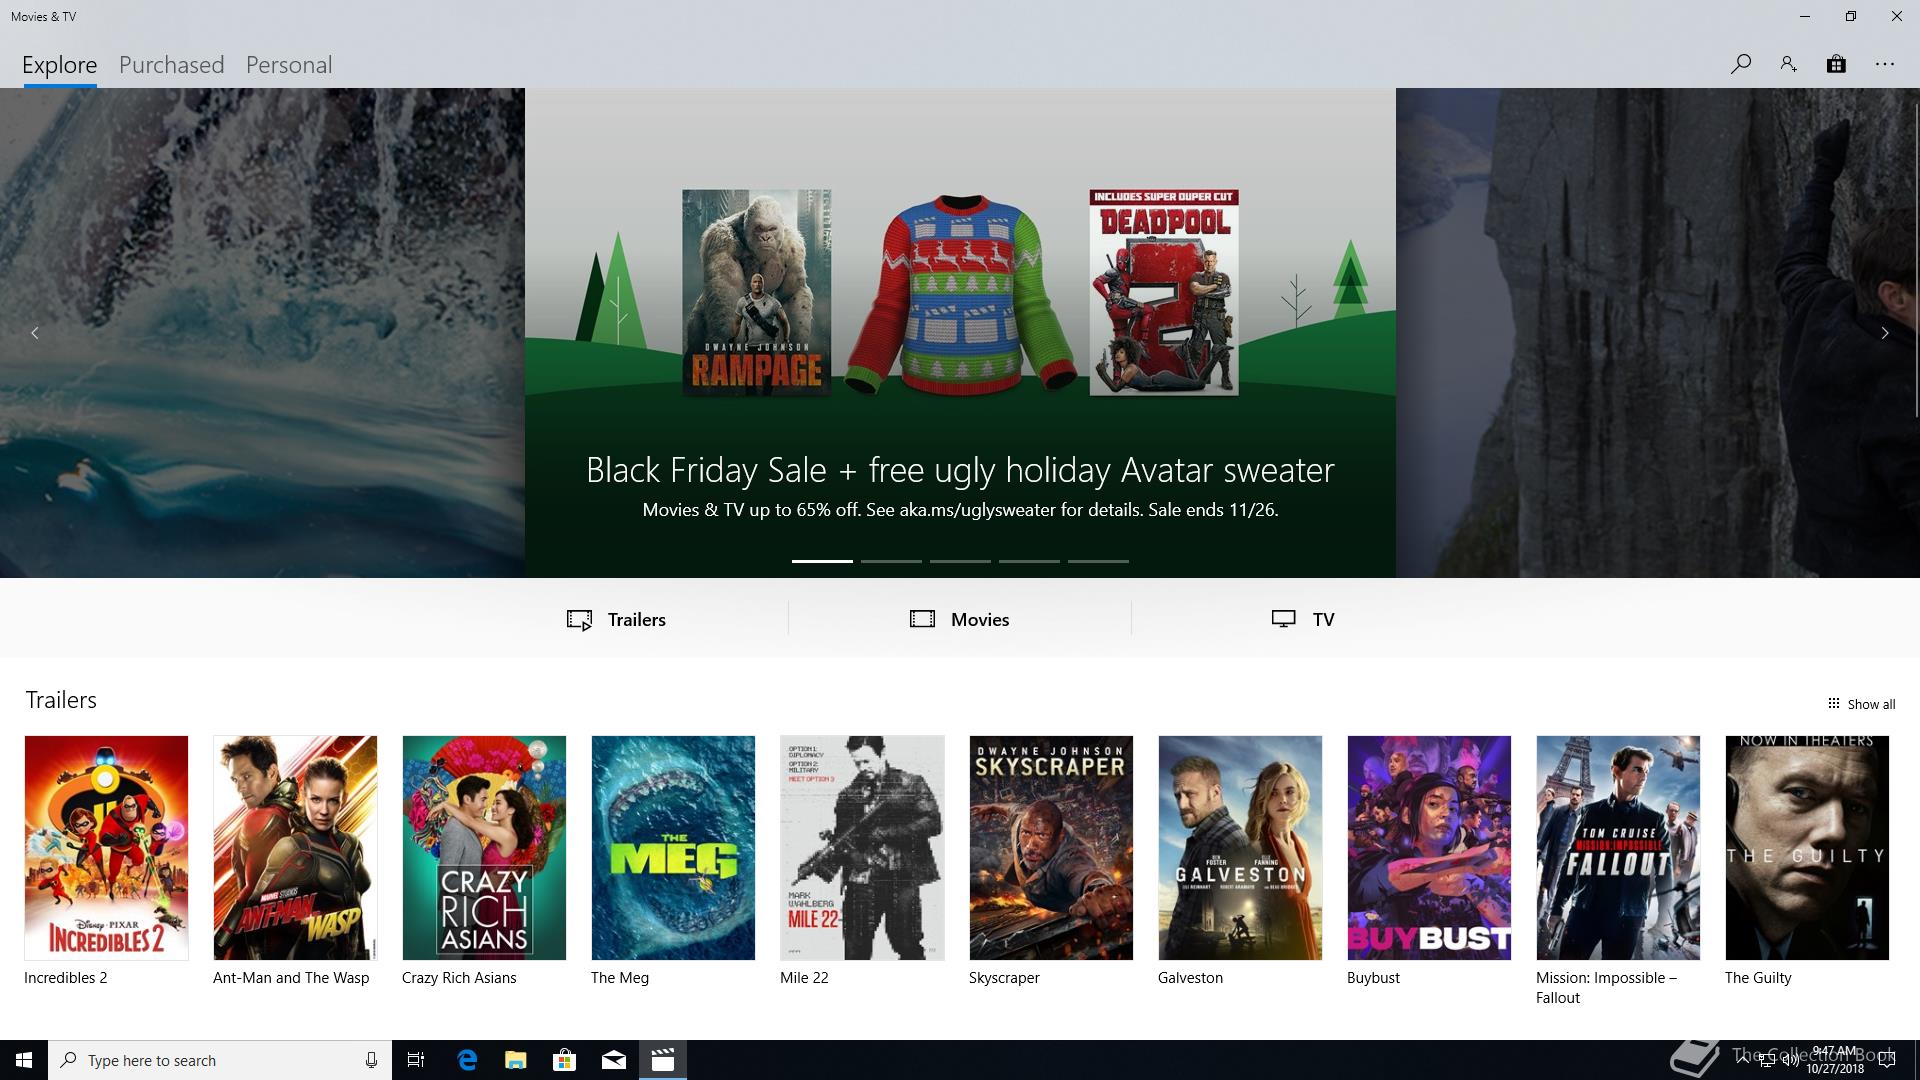Open the Action Center notification icon

(1887, 1061)
